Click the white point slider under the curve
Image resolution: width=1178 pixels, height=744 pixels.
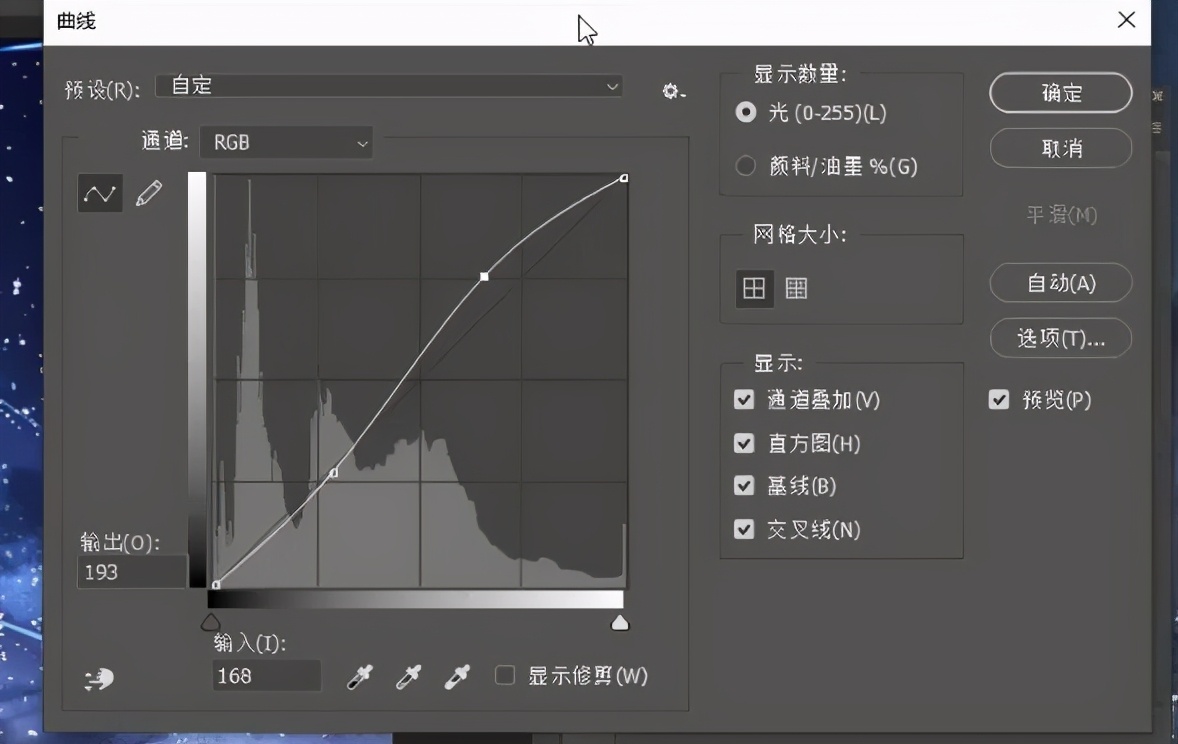[x=620, y=622]
